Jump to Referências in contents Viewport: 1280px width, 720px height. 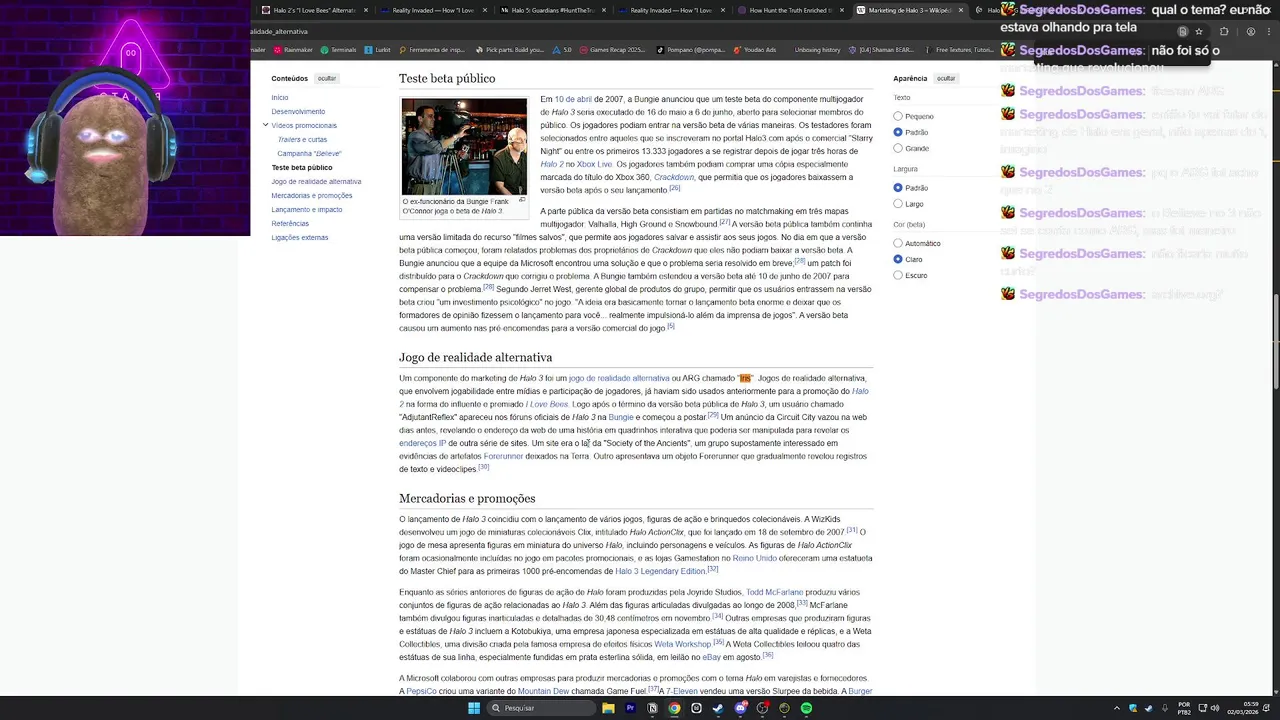click(x=290, y=223)
